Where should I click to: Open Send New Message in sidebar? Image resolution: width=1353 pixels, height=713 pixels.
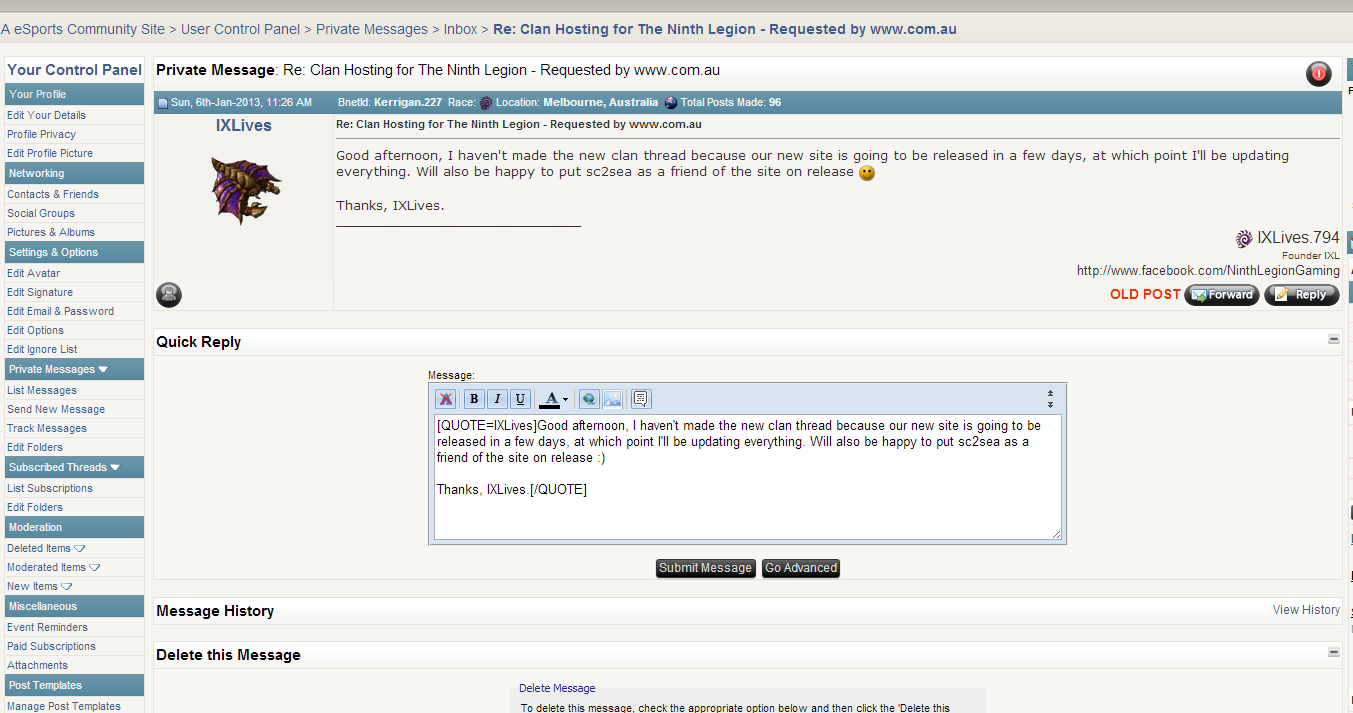click(56, 409)
